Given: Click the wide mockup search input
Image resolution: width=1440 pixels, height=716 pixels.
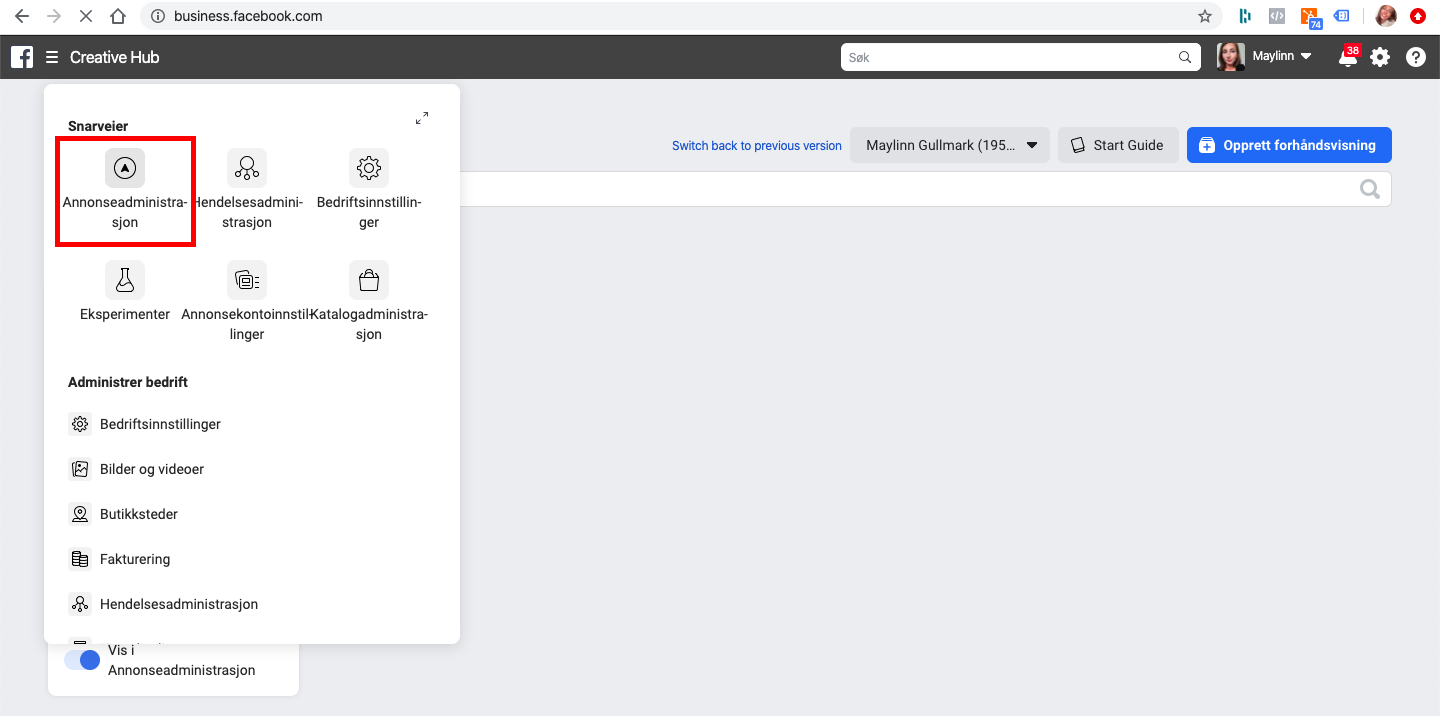Looking at the screenshot, I should tap(925, 189).
